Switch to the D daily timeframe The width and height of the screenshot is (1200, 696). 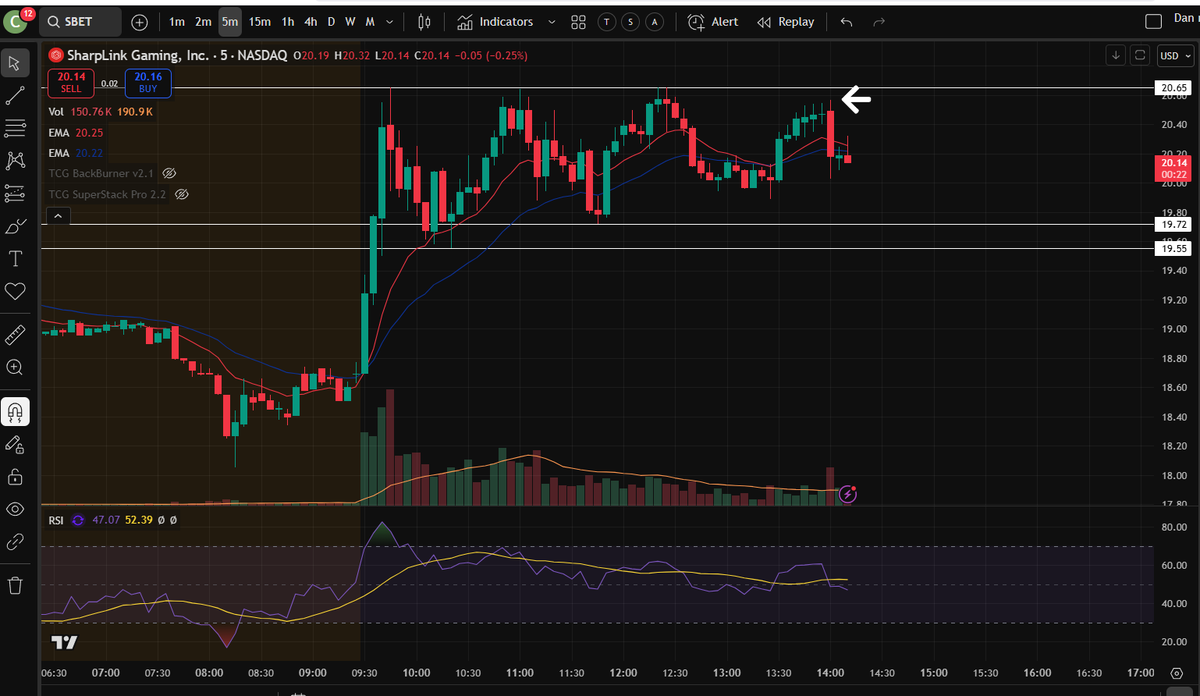[332, 21]
